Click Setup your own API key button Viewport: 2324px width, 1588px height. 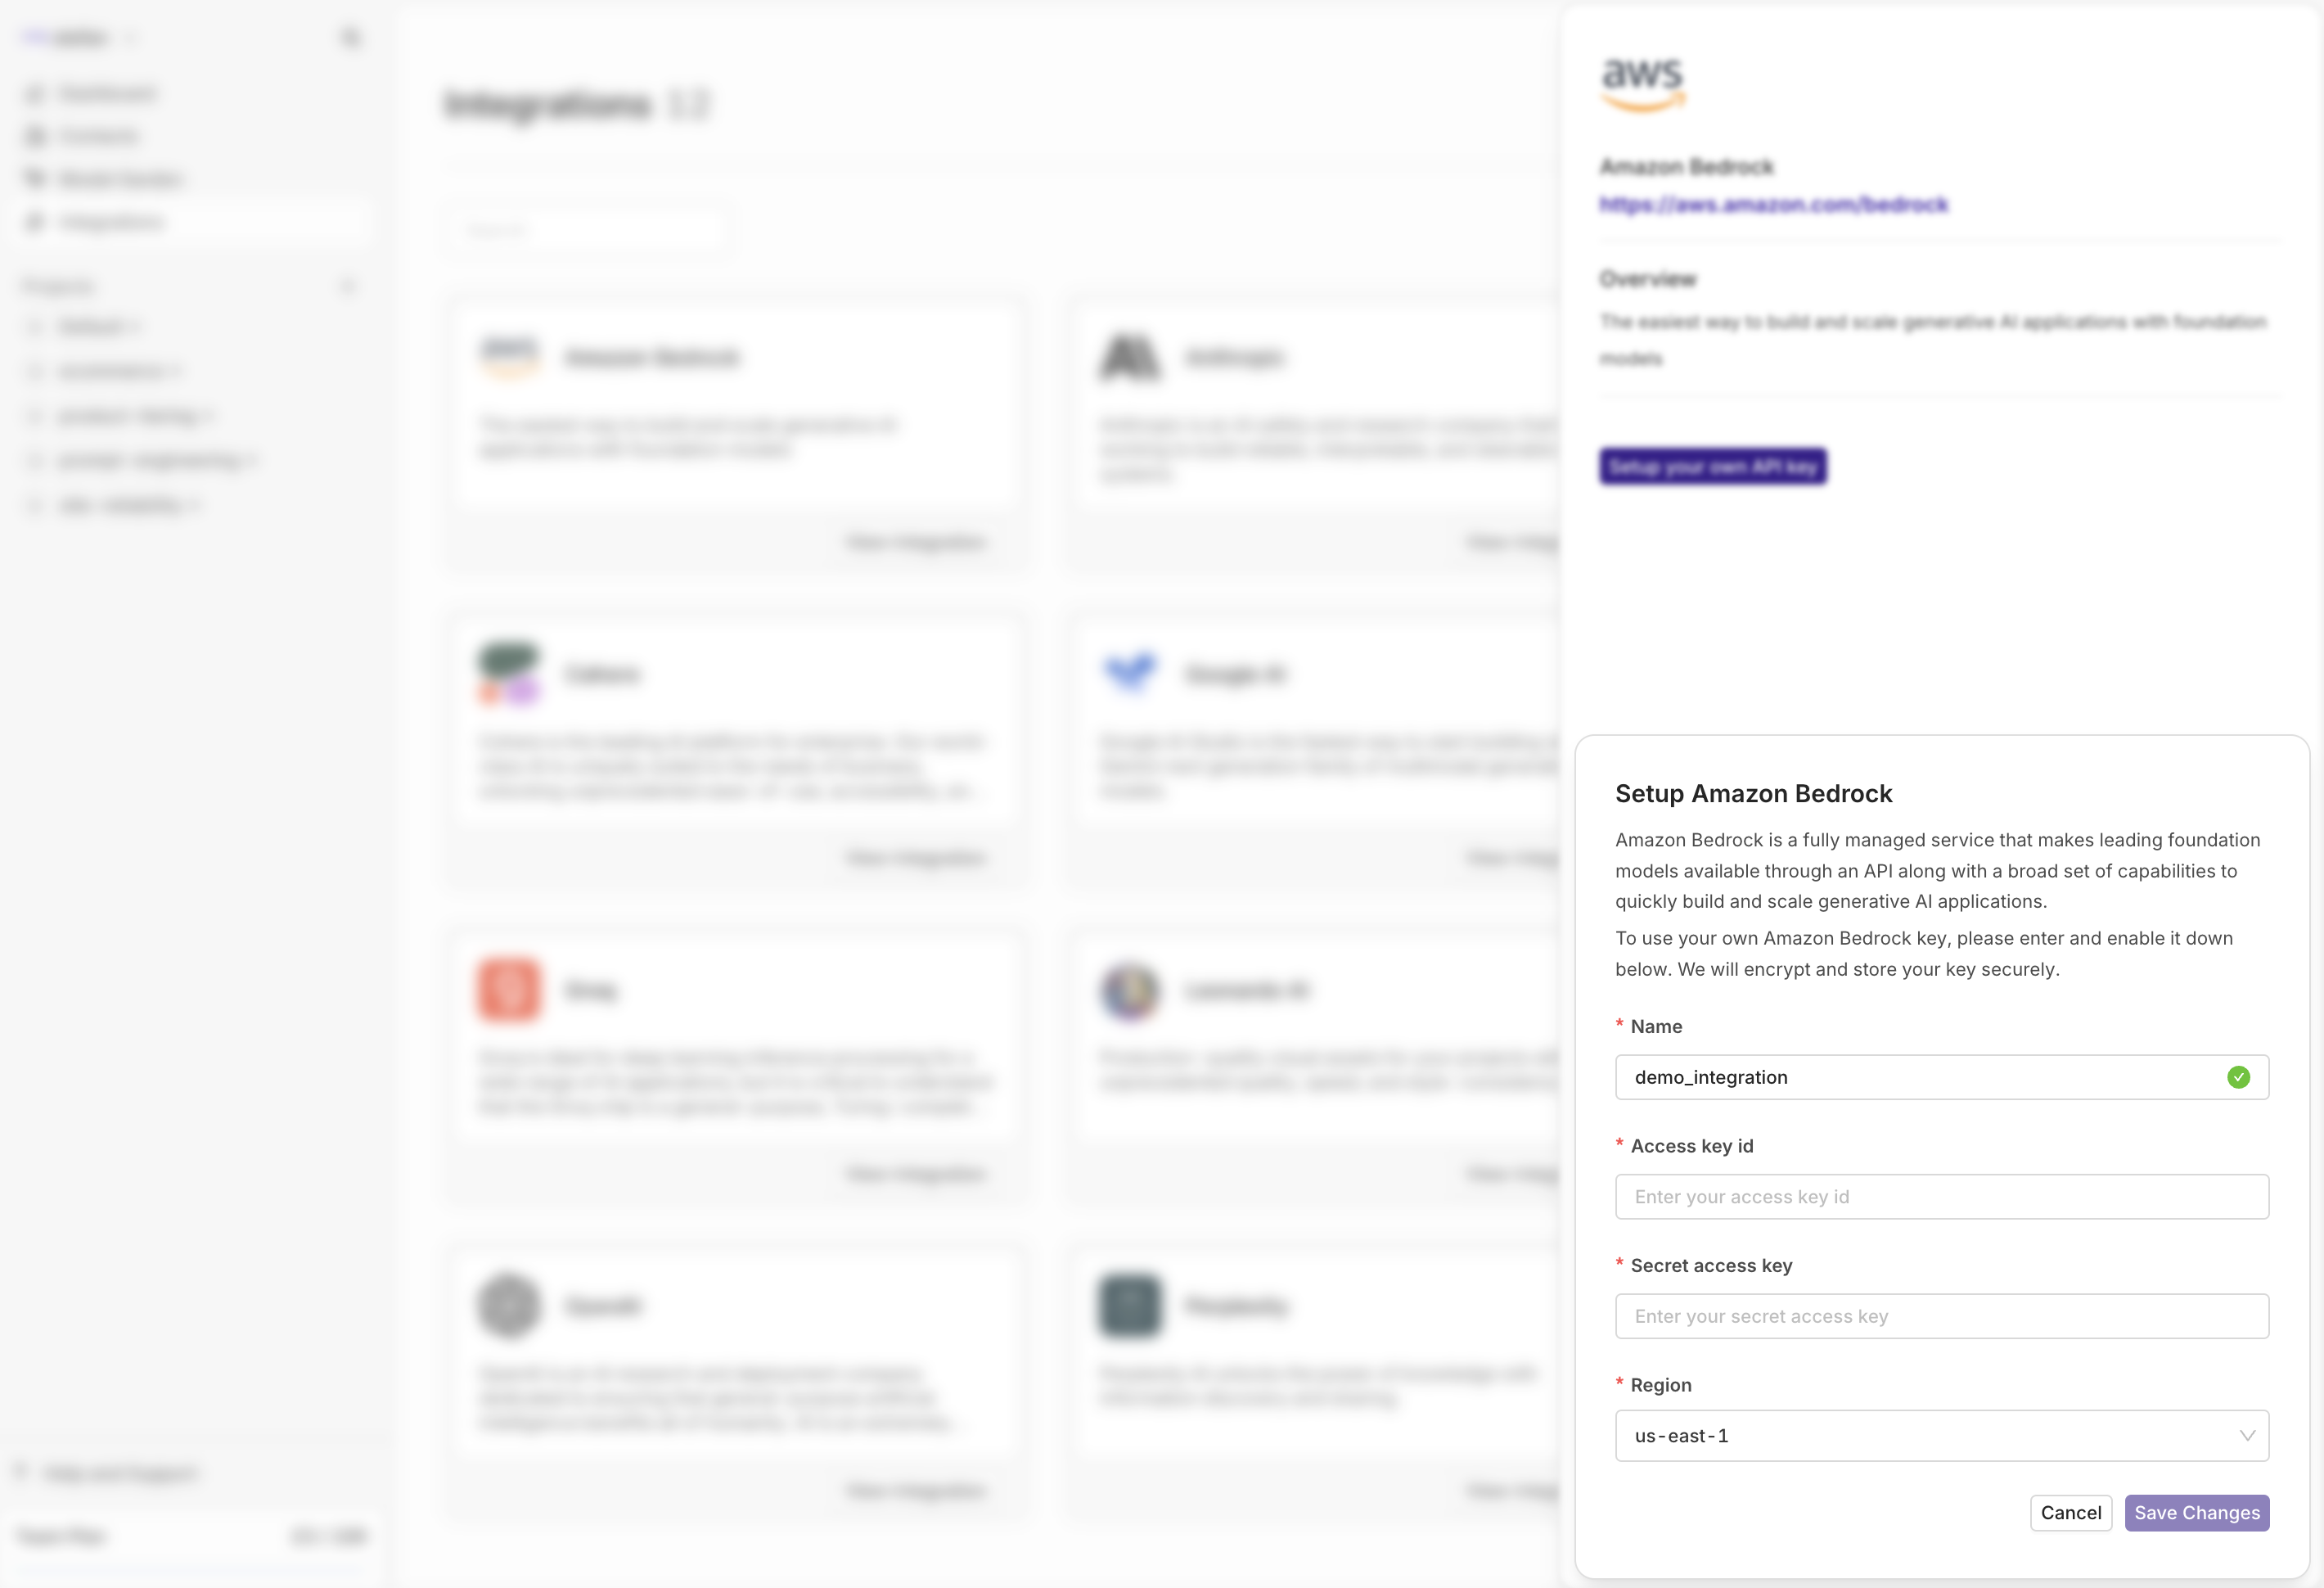[x=1711, y=465]
